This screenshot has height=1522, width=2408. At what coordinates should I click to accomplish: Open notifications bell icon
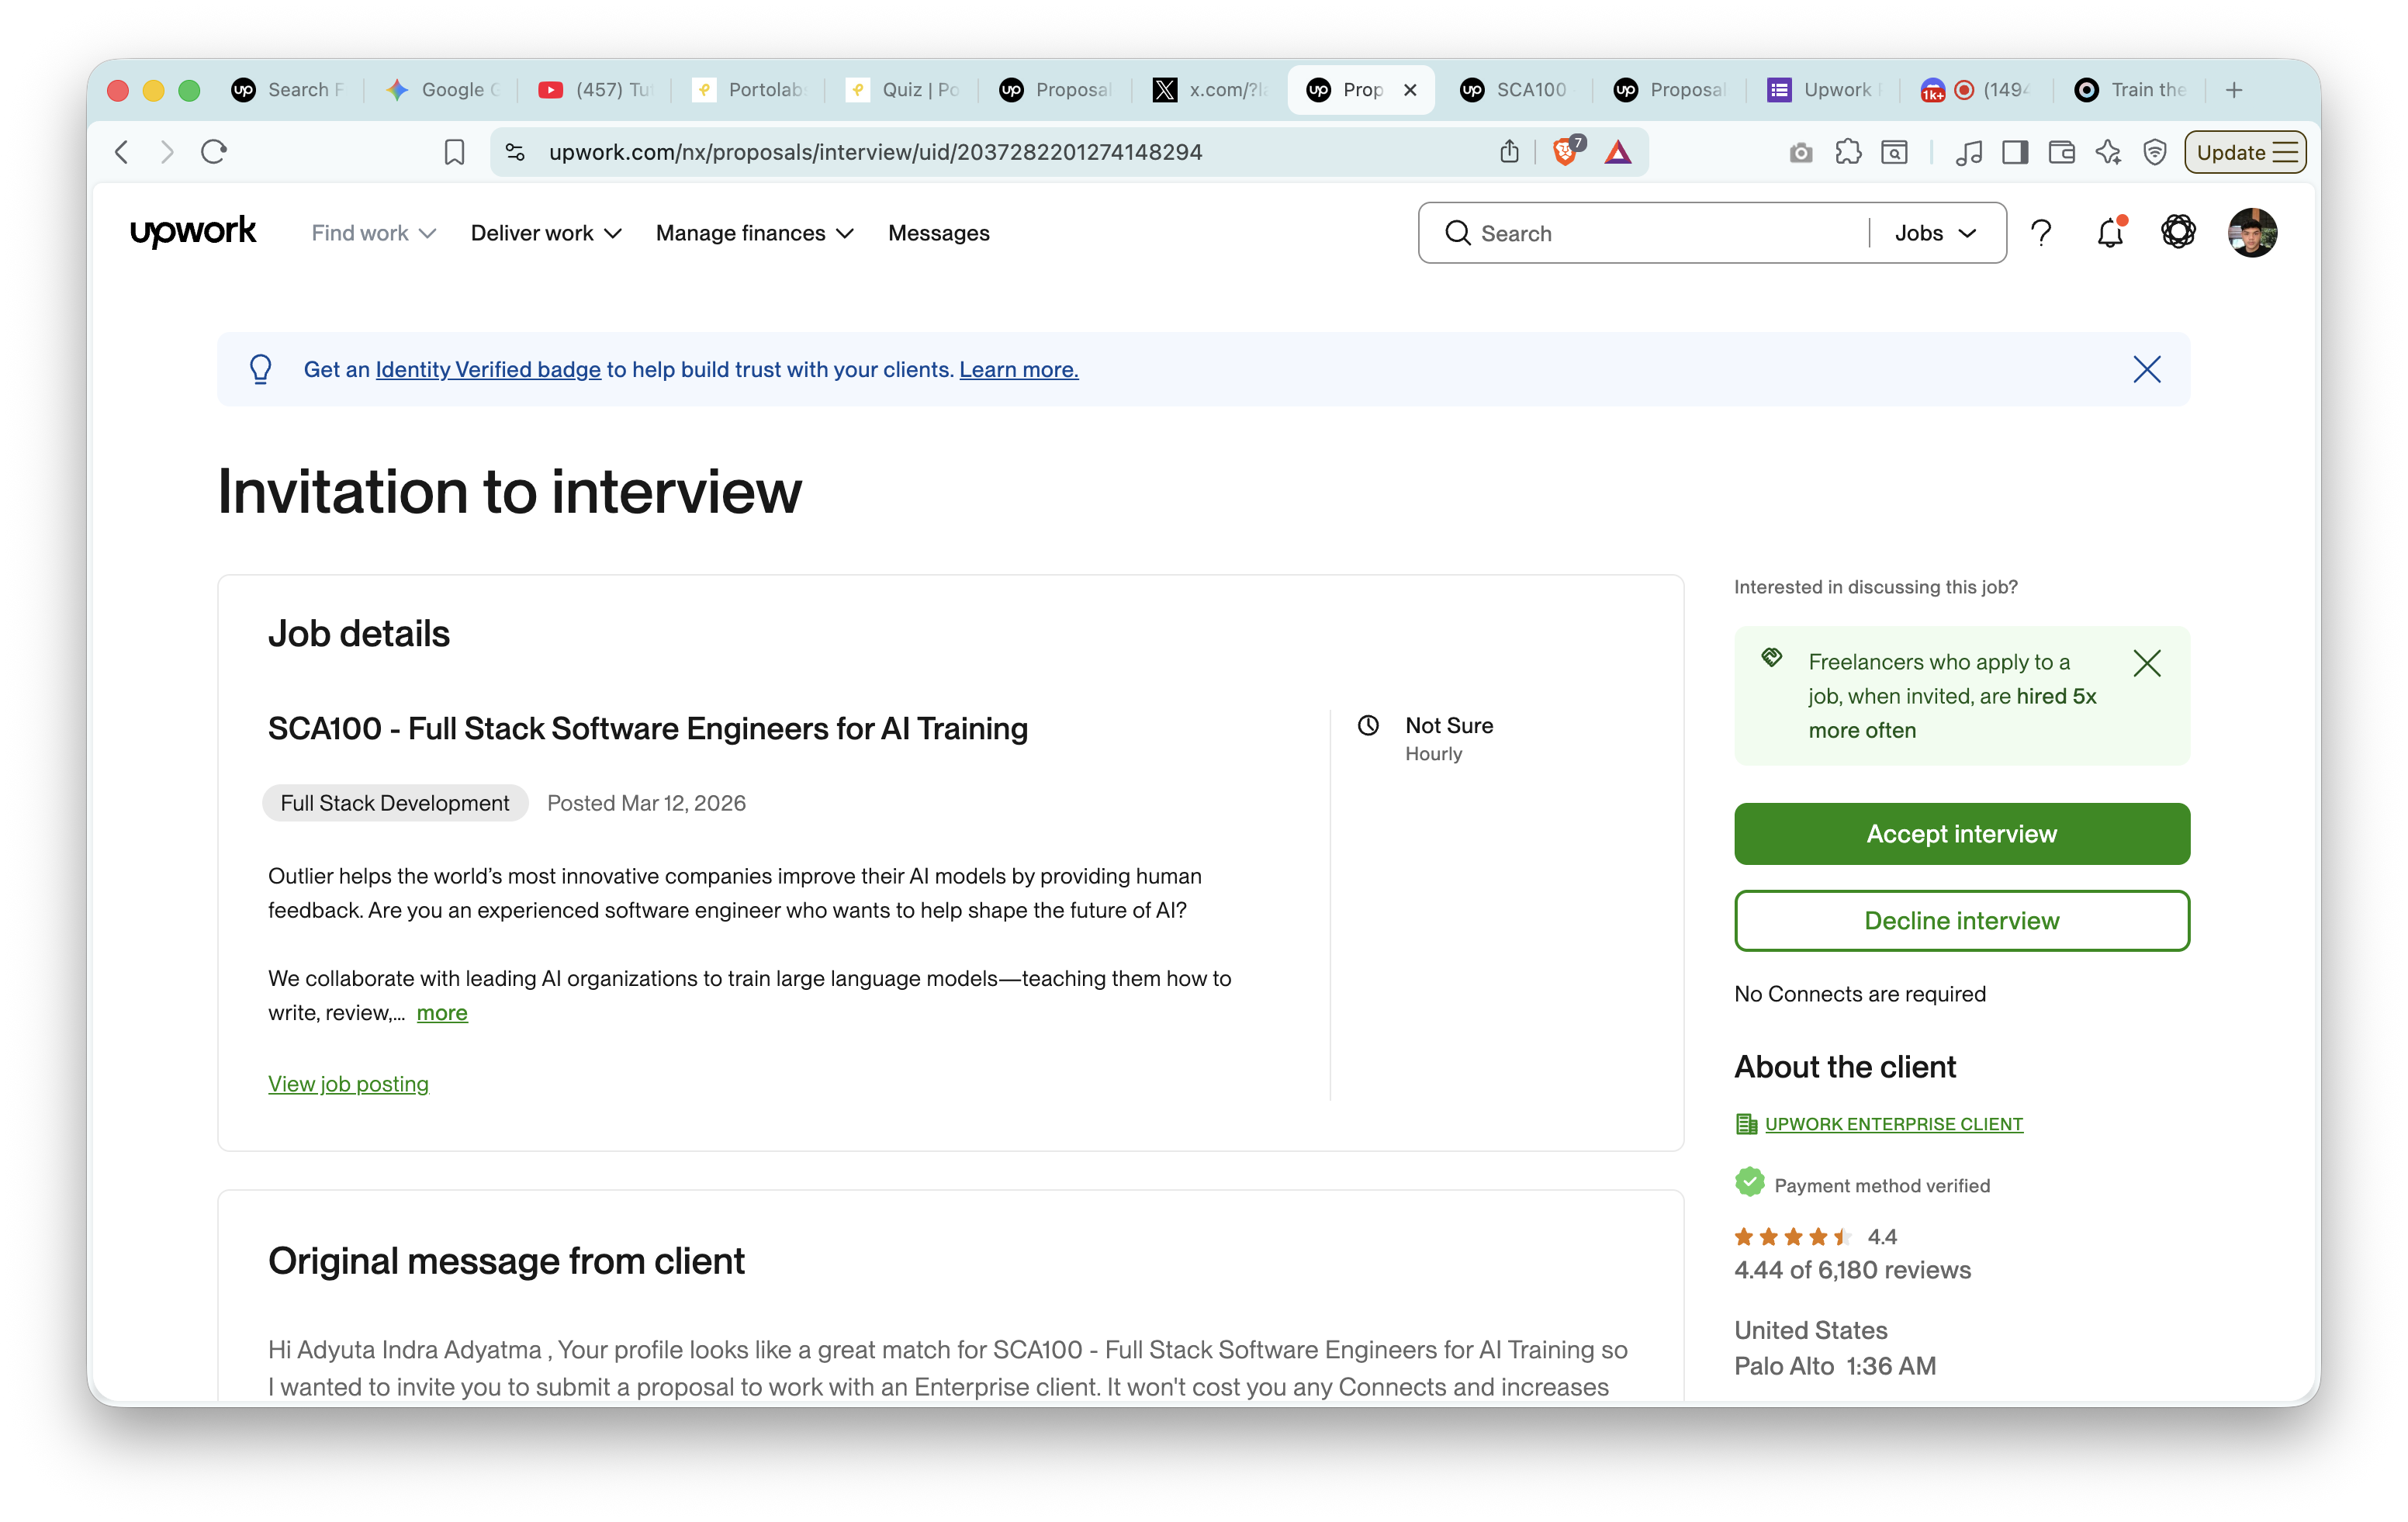click(2110, 233)
